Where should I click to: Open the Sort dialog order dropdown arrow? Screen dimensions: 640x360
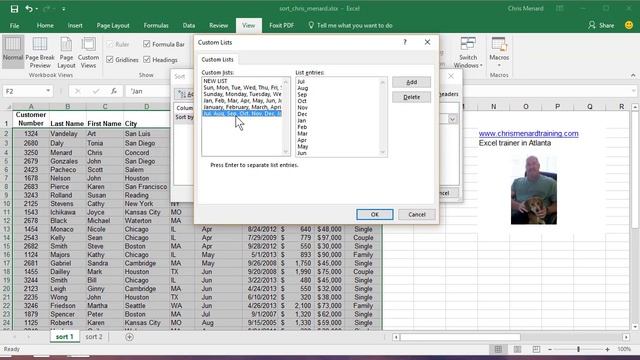click(452, 119)
